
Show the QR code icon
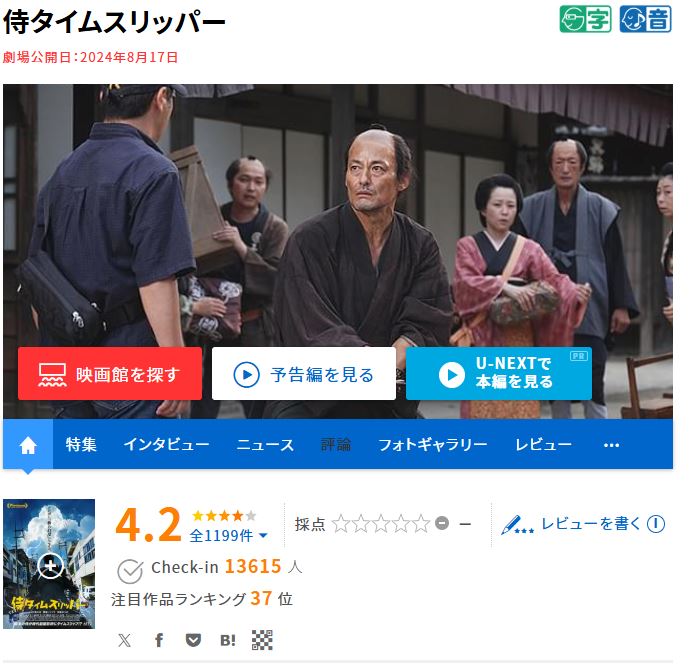coord(262,640)
